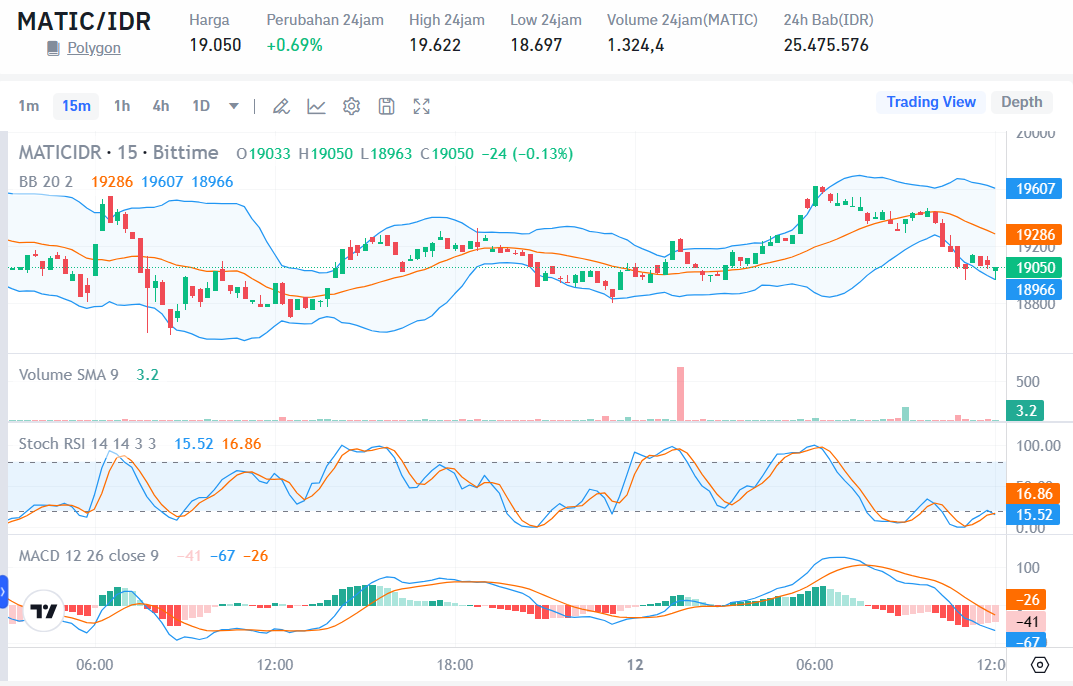Image resolution: width=1073 pixels, height=686 pixels.
Task: Click the -41 MACD histogram scale label
Action: (x=1026, y=622)
